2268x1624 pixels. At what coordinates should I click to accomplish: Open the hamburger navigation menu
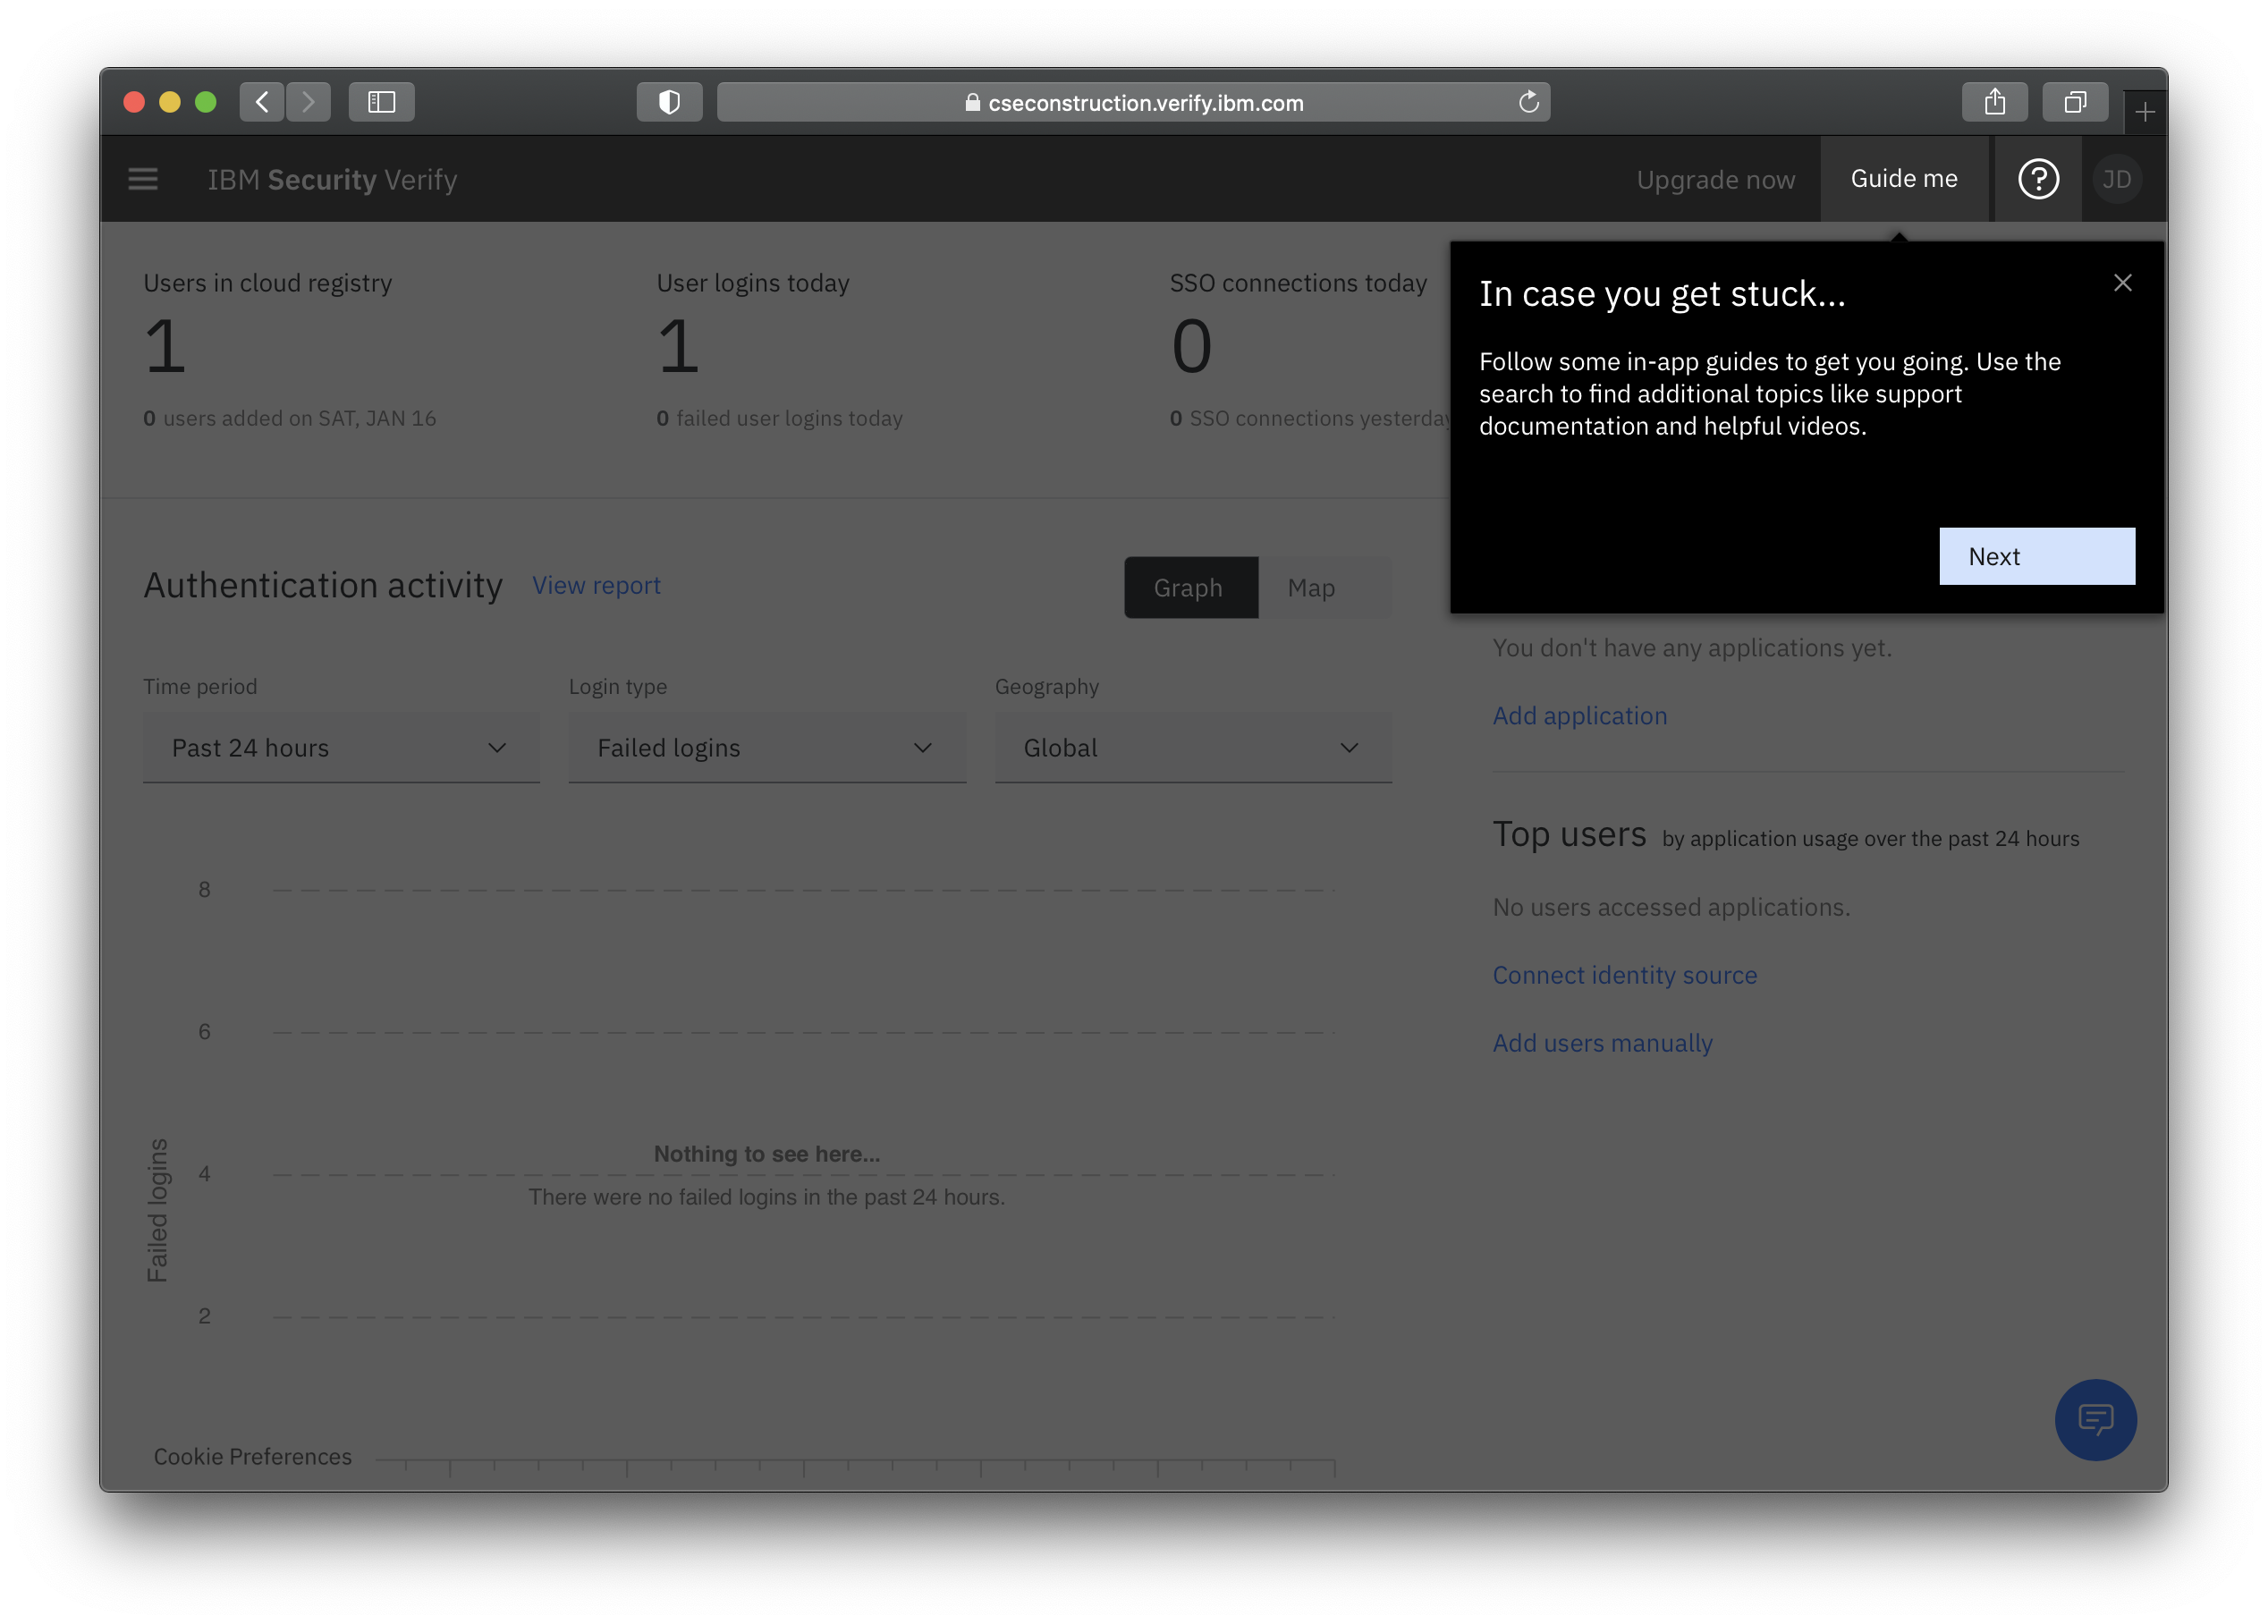(143, 179)
